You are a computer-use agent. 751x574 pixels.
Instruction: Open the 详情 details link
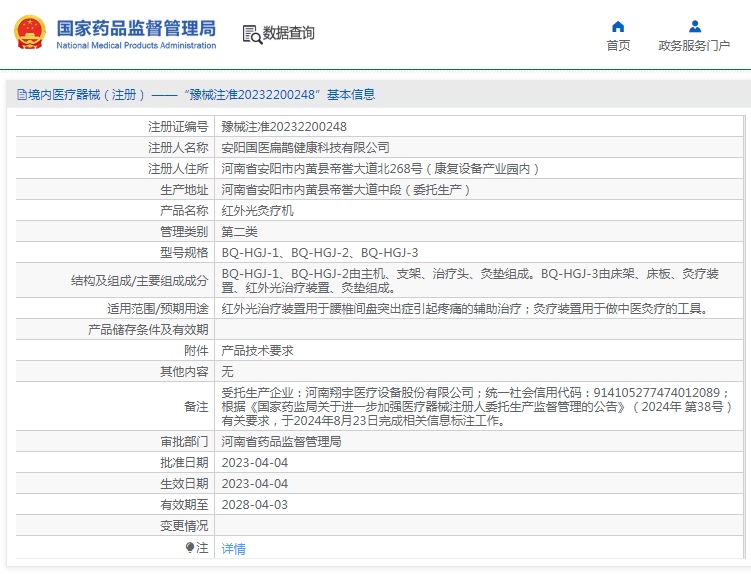[x=233, y=549]
